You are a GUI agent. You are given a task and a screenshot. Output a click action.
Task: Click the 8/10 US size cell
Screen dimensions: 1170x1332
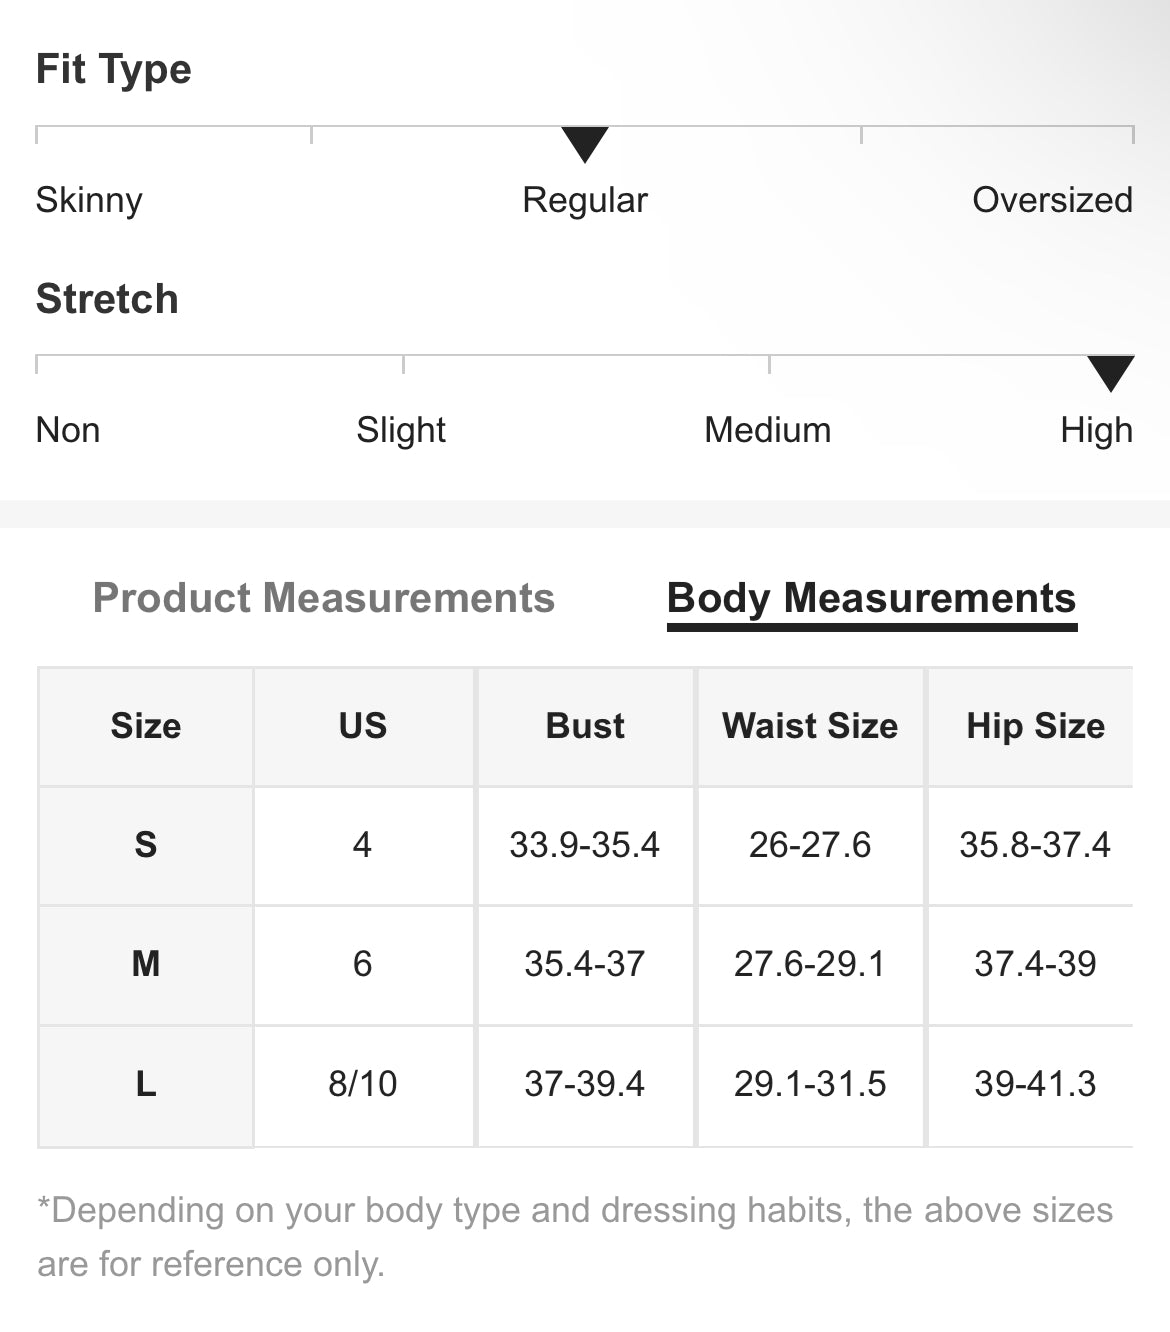[363, 1084]
